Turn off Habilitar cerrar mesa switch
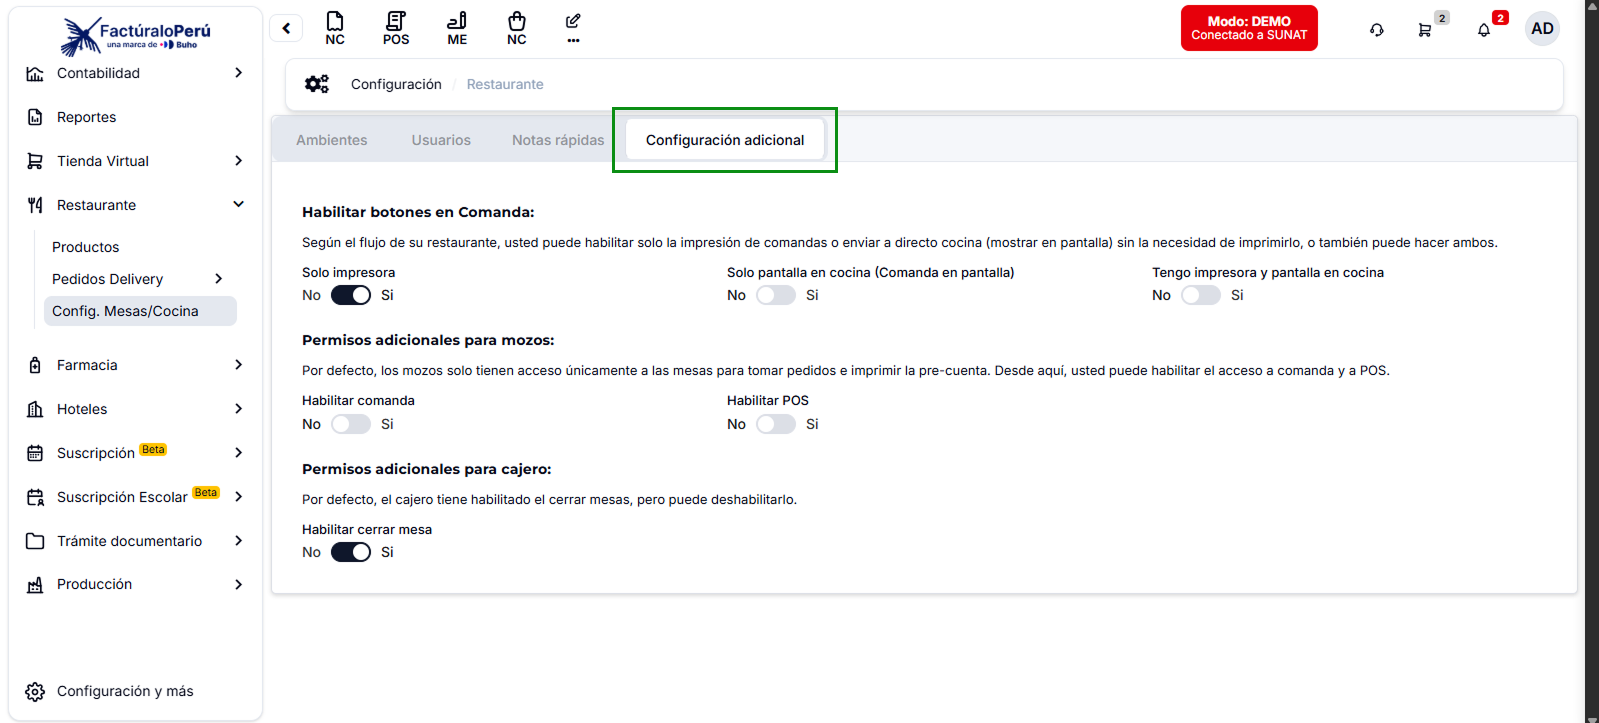This screenshot has height=723, width=1599. (x=351, y=552)
